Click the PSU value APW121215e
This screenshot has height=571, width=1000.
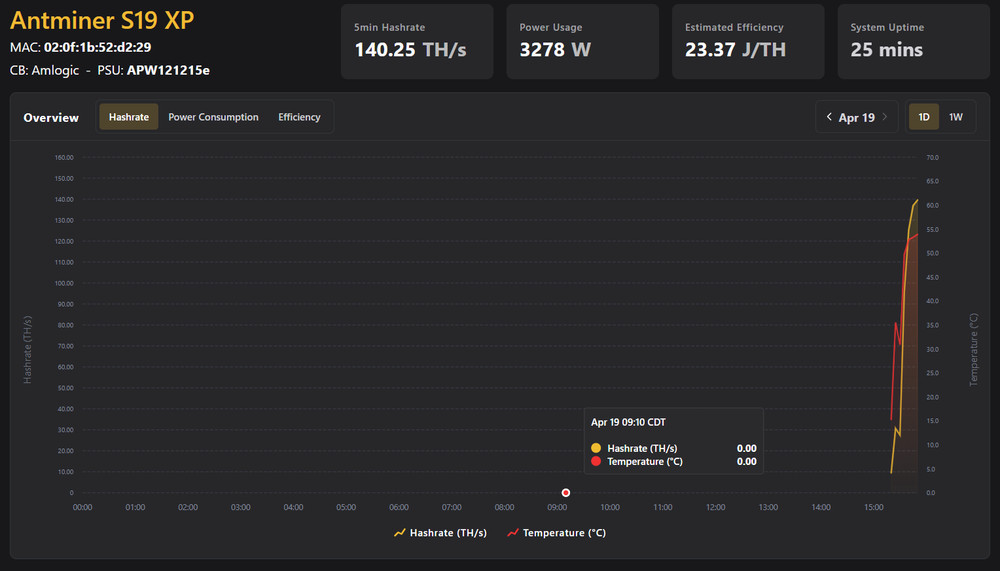(x=168, y=70)
